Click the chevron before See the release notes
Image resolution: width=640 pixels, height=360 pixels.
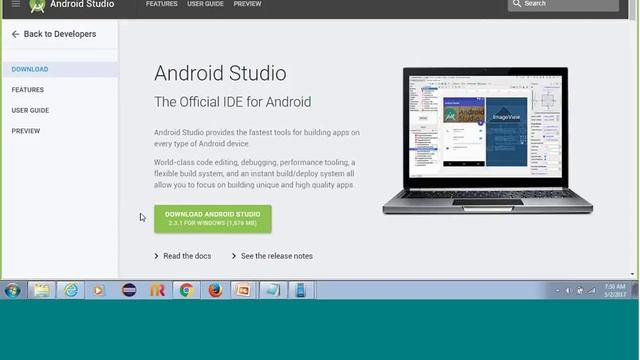(x=233, y=256)
